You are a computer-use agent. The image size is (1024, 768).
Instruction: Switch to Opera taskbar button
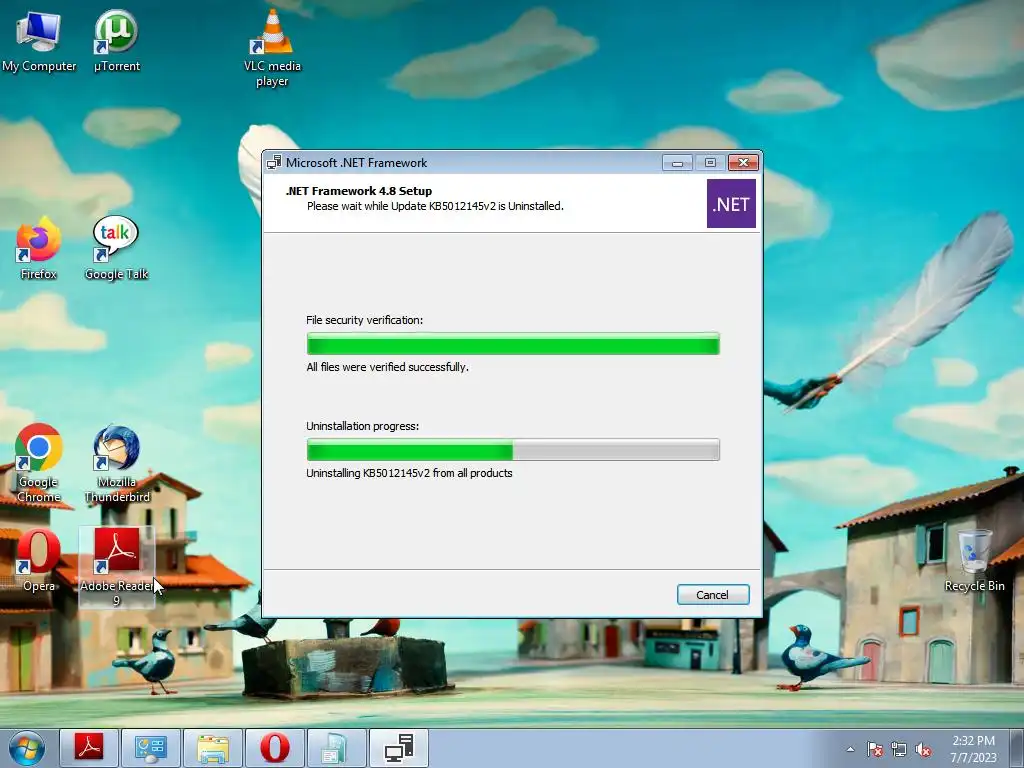point(275,748)
